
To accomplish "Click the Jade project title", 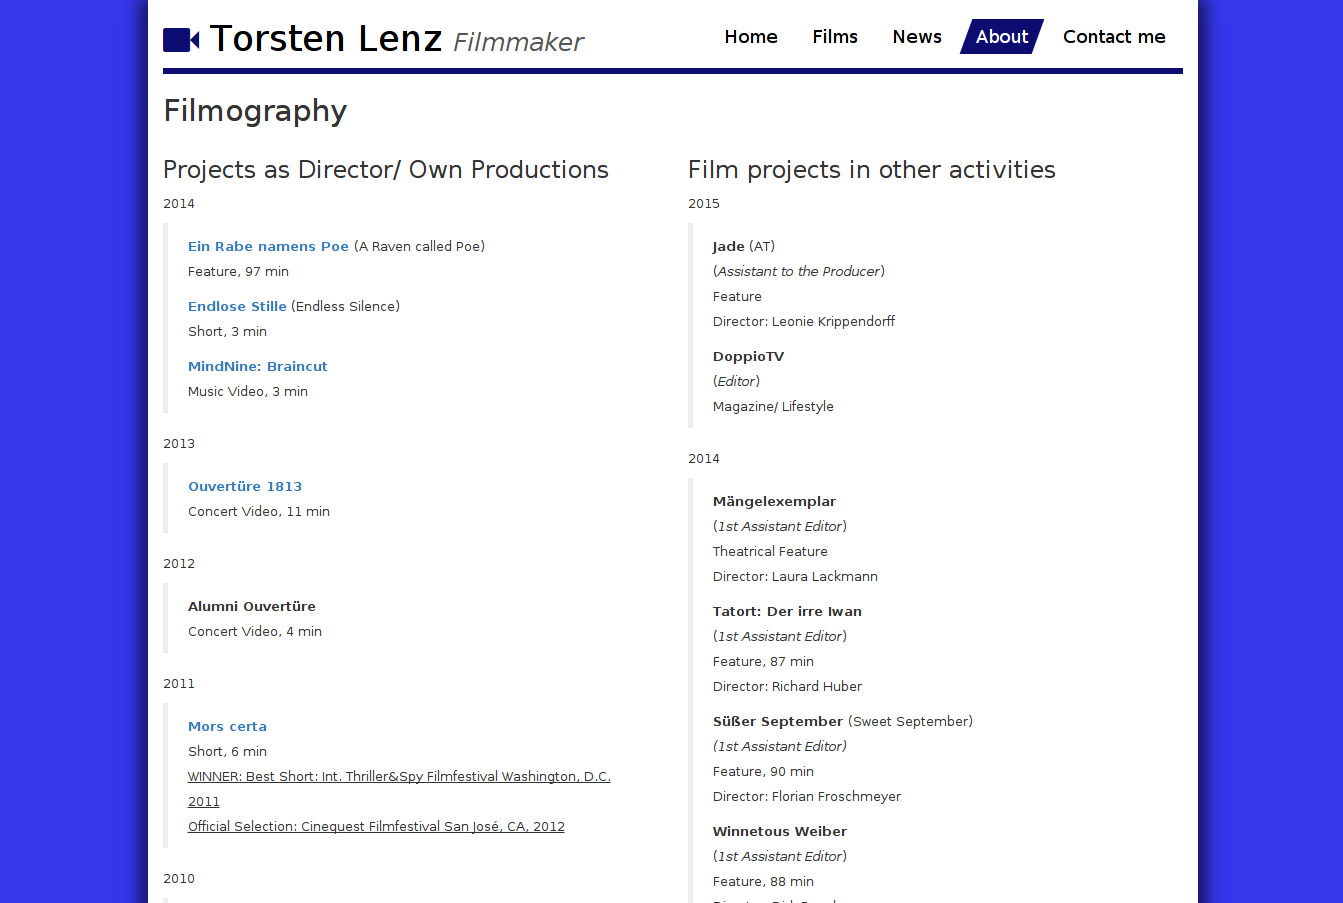I will click(728, 247).
